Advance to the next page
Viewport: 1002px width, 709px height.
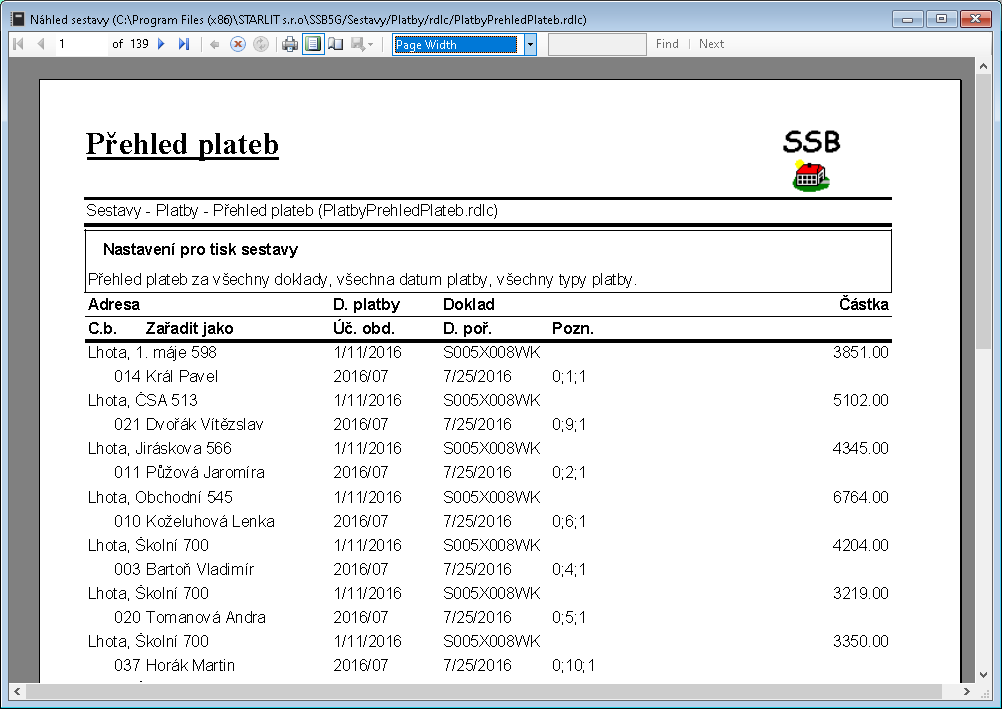(x=162, y=44)
